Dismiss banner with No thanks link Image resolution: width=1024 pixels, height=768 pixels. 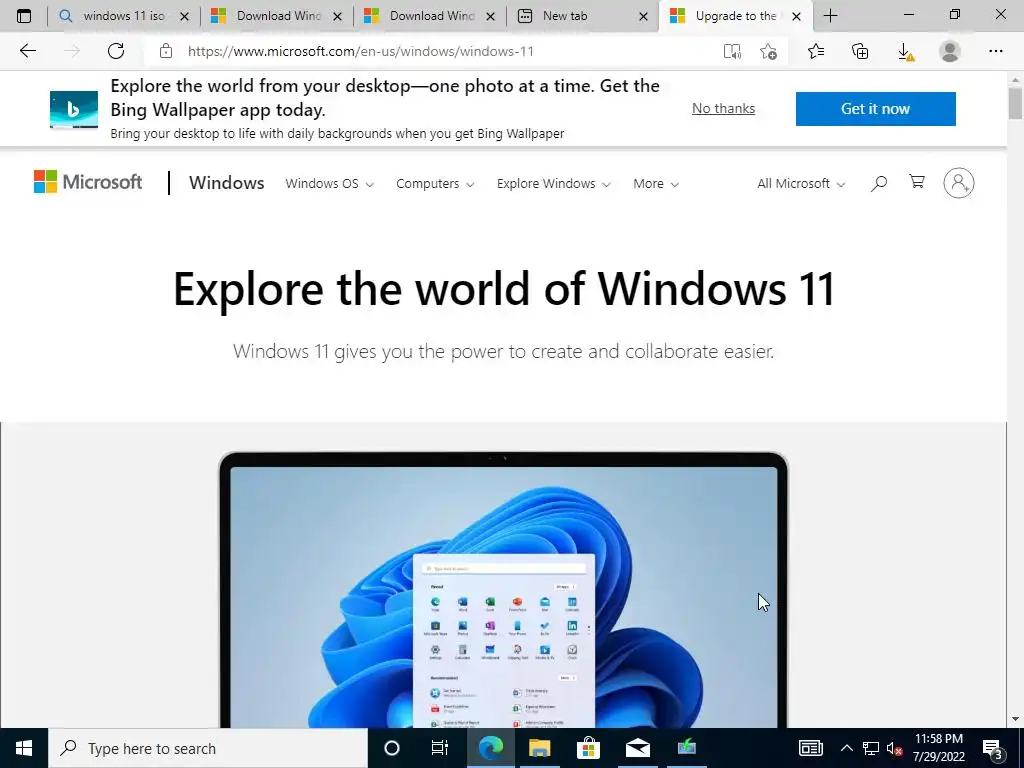tap(723, 108)
